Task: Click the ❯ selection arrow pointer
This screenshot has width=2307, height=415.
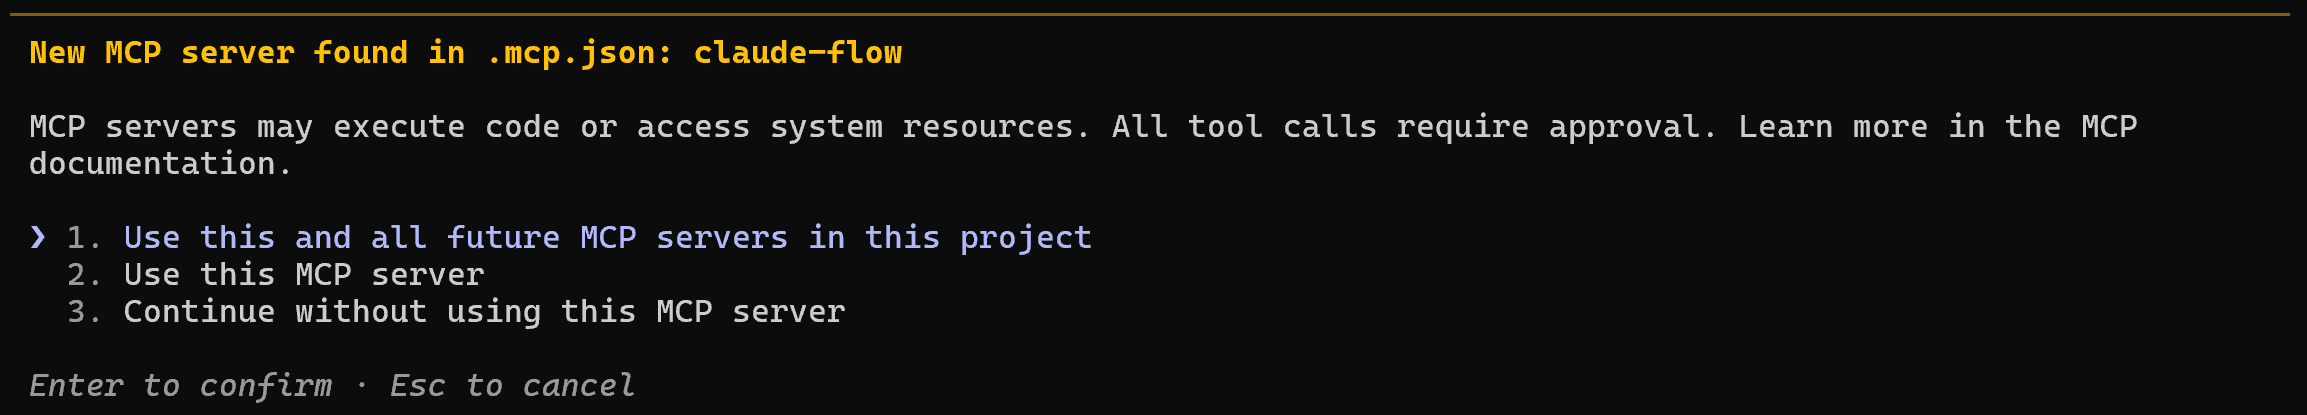Action: (38, 237)
